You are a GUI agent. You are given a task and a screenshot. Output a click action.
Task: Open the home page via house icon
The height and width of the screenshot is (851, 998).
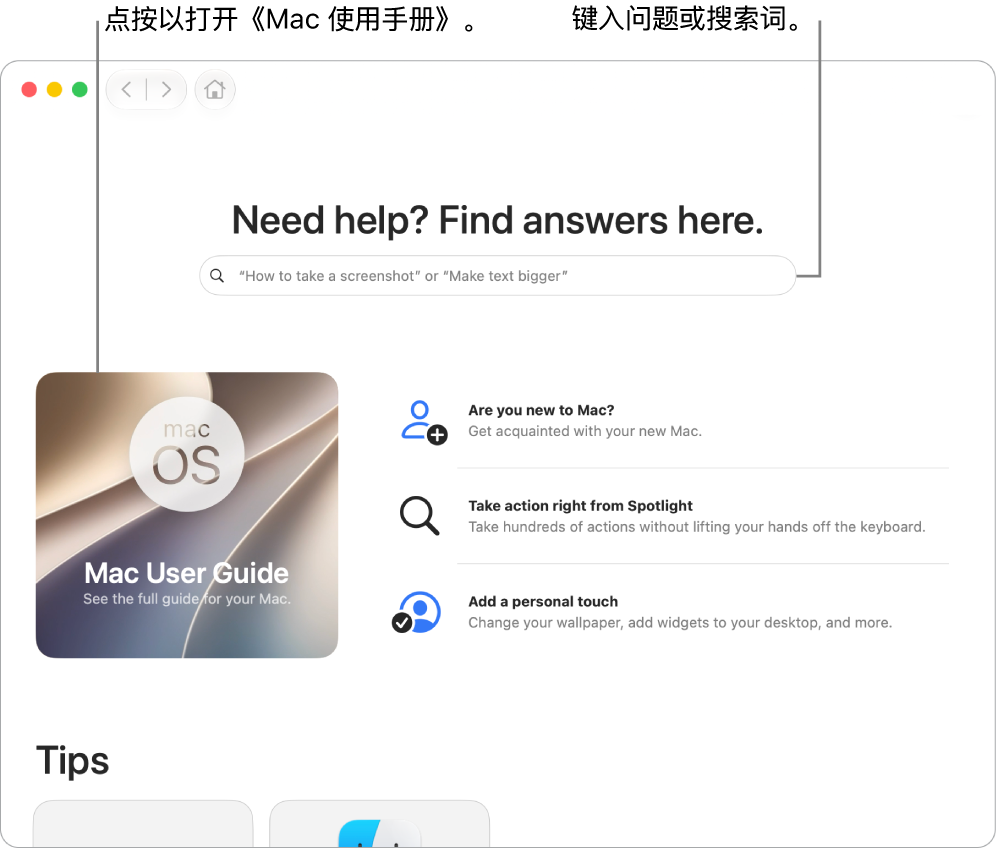click(214, 90)
